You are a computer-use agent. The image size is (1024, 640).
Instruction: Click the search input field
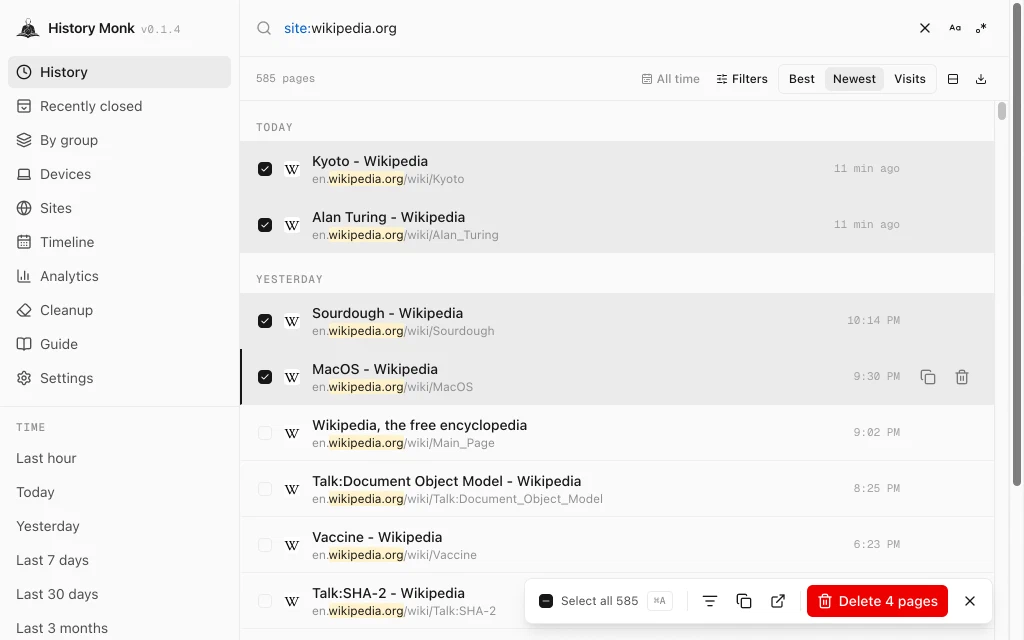[x=594, y=28]
